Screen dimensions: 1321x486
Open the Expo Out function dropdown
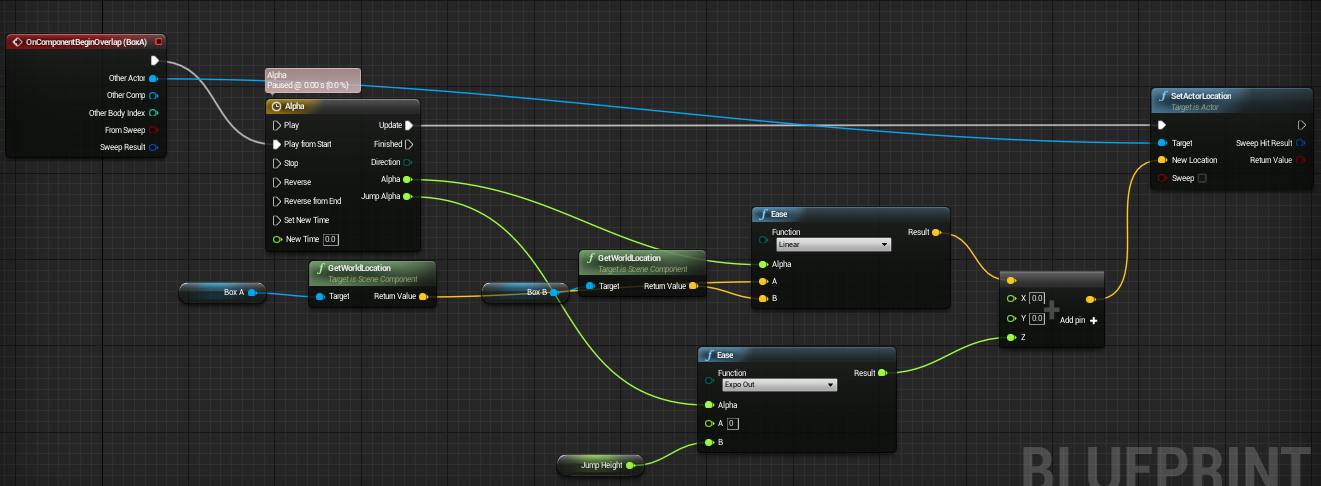coord(779,384)
